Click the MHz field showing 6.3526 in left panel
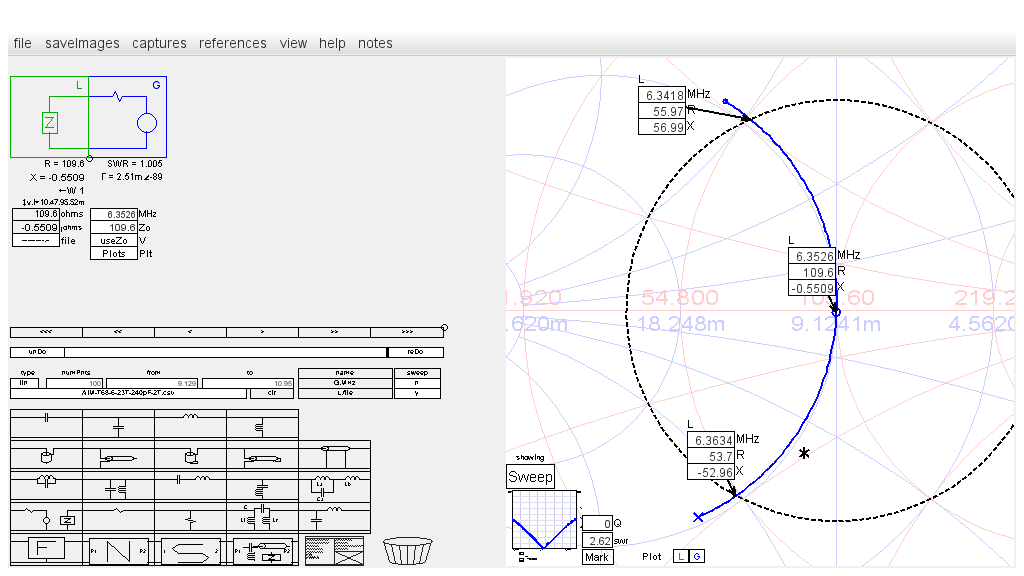Image resolution: width=1024 pixels, height=576 pixels. pyautogui.click(x=114, y=214)
